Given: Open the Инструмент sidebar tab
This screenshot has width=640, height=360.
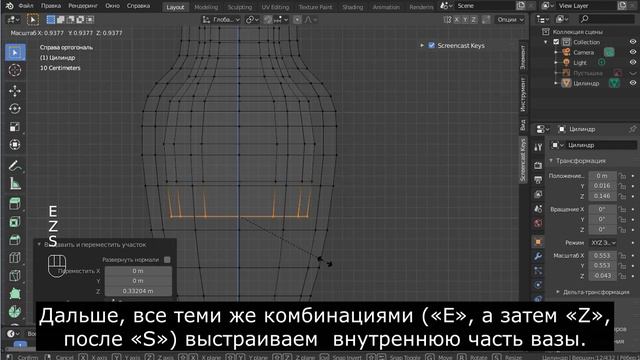Looking at the screenshot, I should point(523,94).
